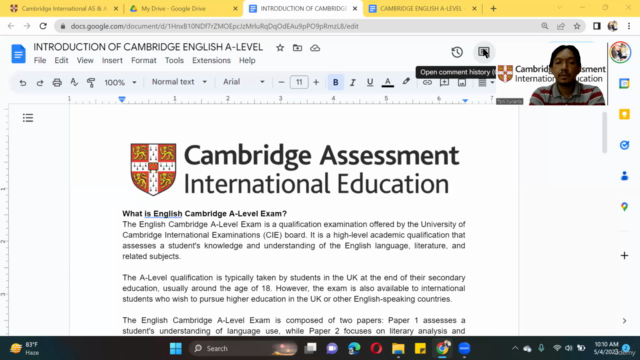The width and height of the screenshot is (640, 360).
Task: Open a new browser tab
Action: point(493,9)
